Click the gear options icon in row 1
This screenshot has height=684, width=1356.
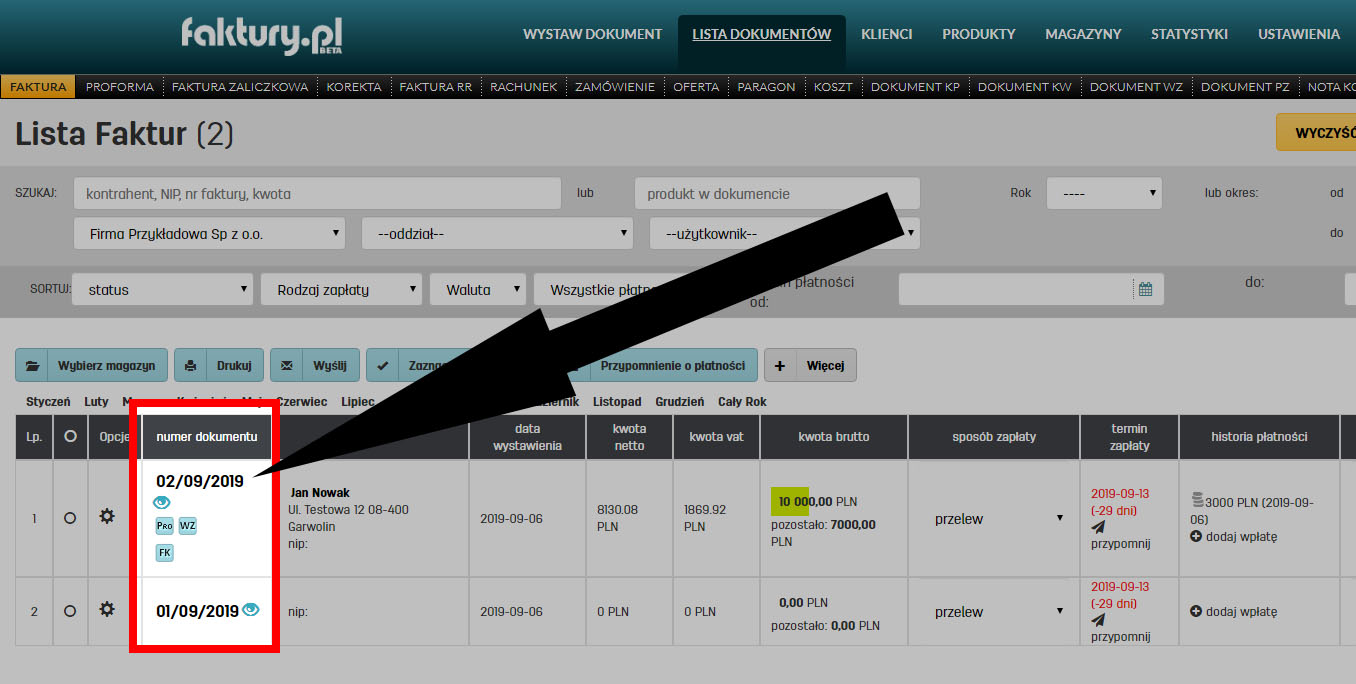(107, 517)
